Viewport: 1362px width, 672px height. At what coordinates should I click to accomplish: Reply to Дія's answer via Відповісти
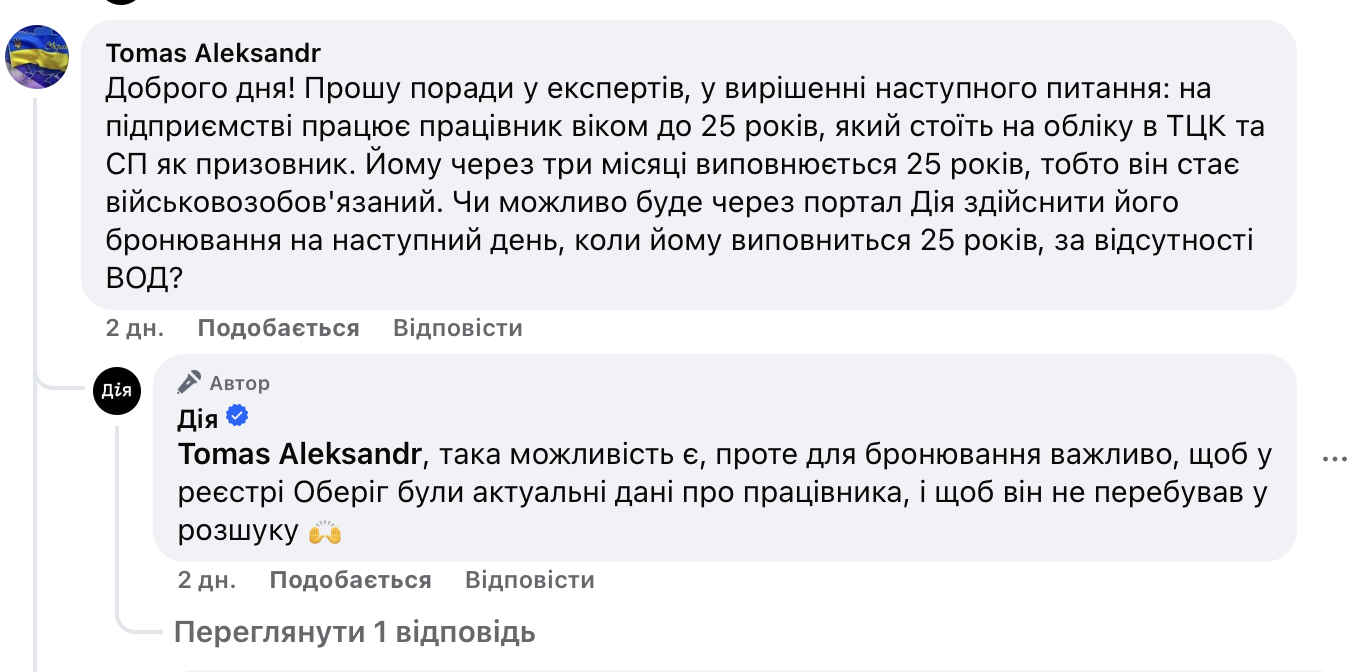coord(530,580)
